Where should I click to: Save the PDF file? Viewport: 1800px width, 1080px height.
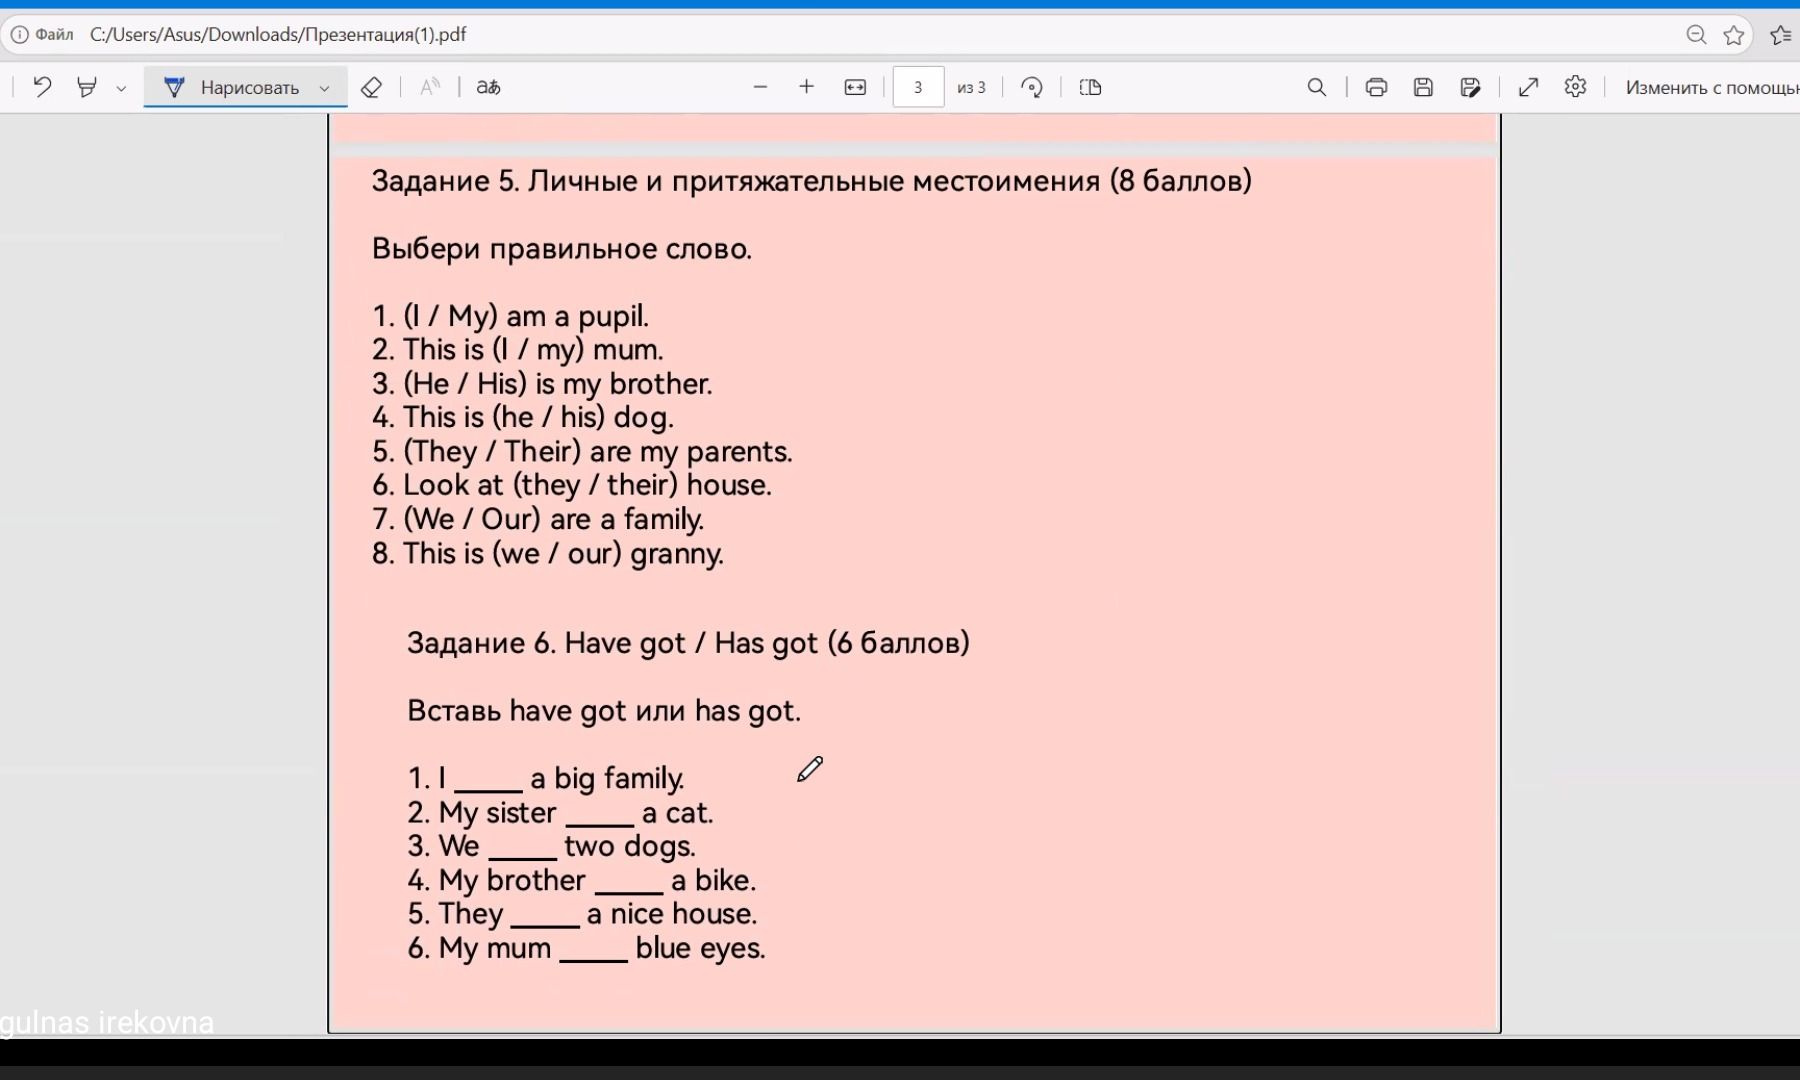tap(1423, 87)
